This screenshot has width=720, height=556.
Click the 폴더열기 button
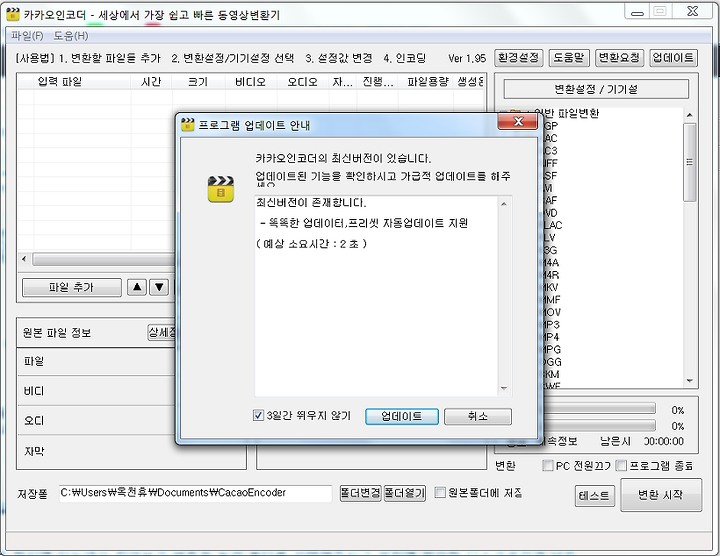click(x=405, y=493)
